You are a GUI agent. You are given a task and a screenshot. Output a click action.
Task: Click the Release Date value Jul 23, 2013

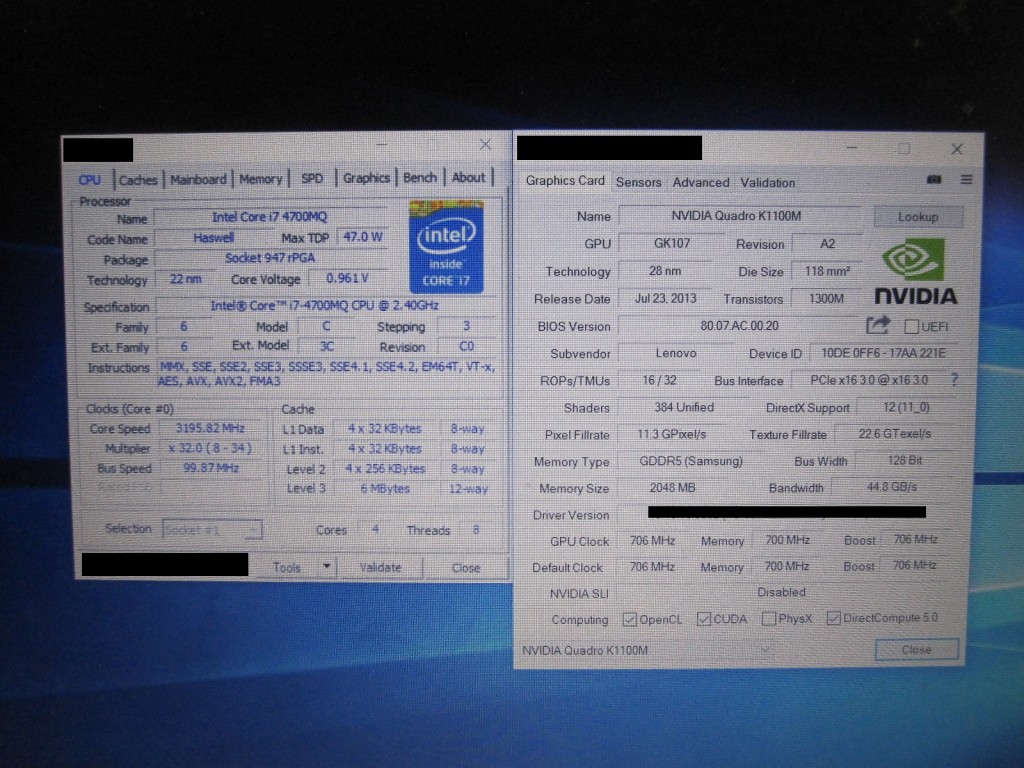coord(665,298)
